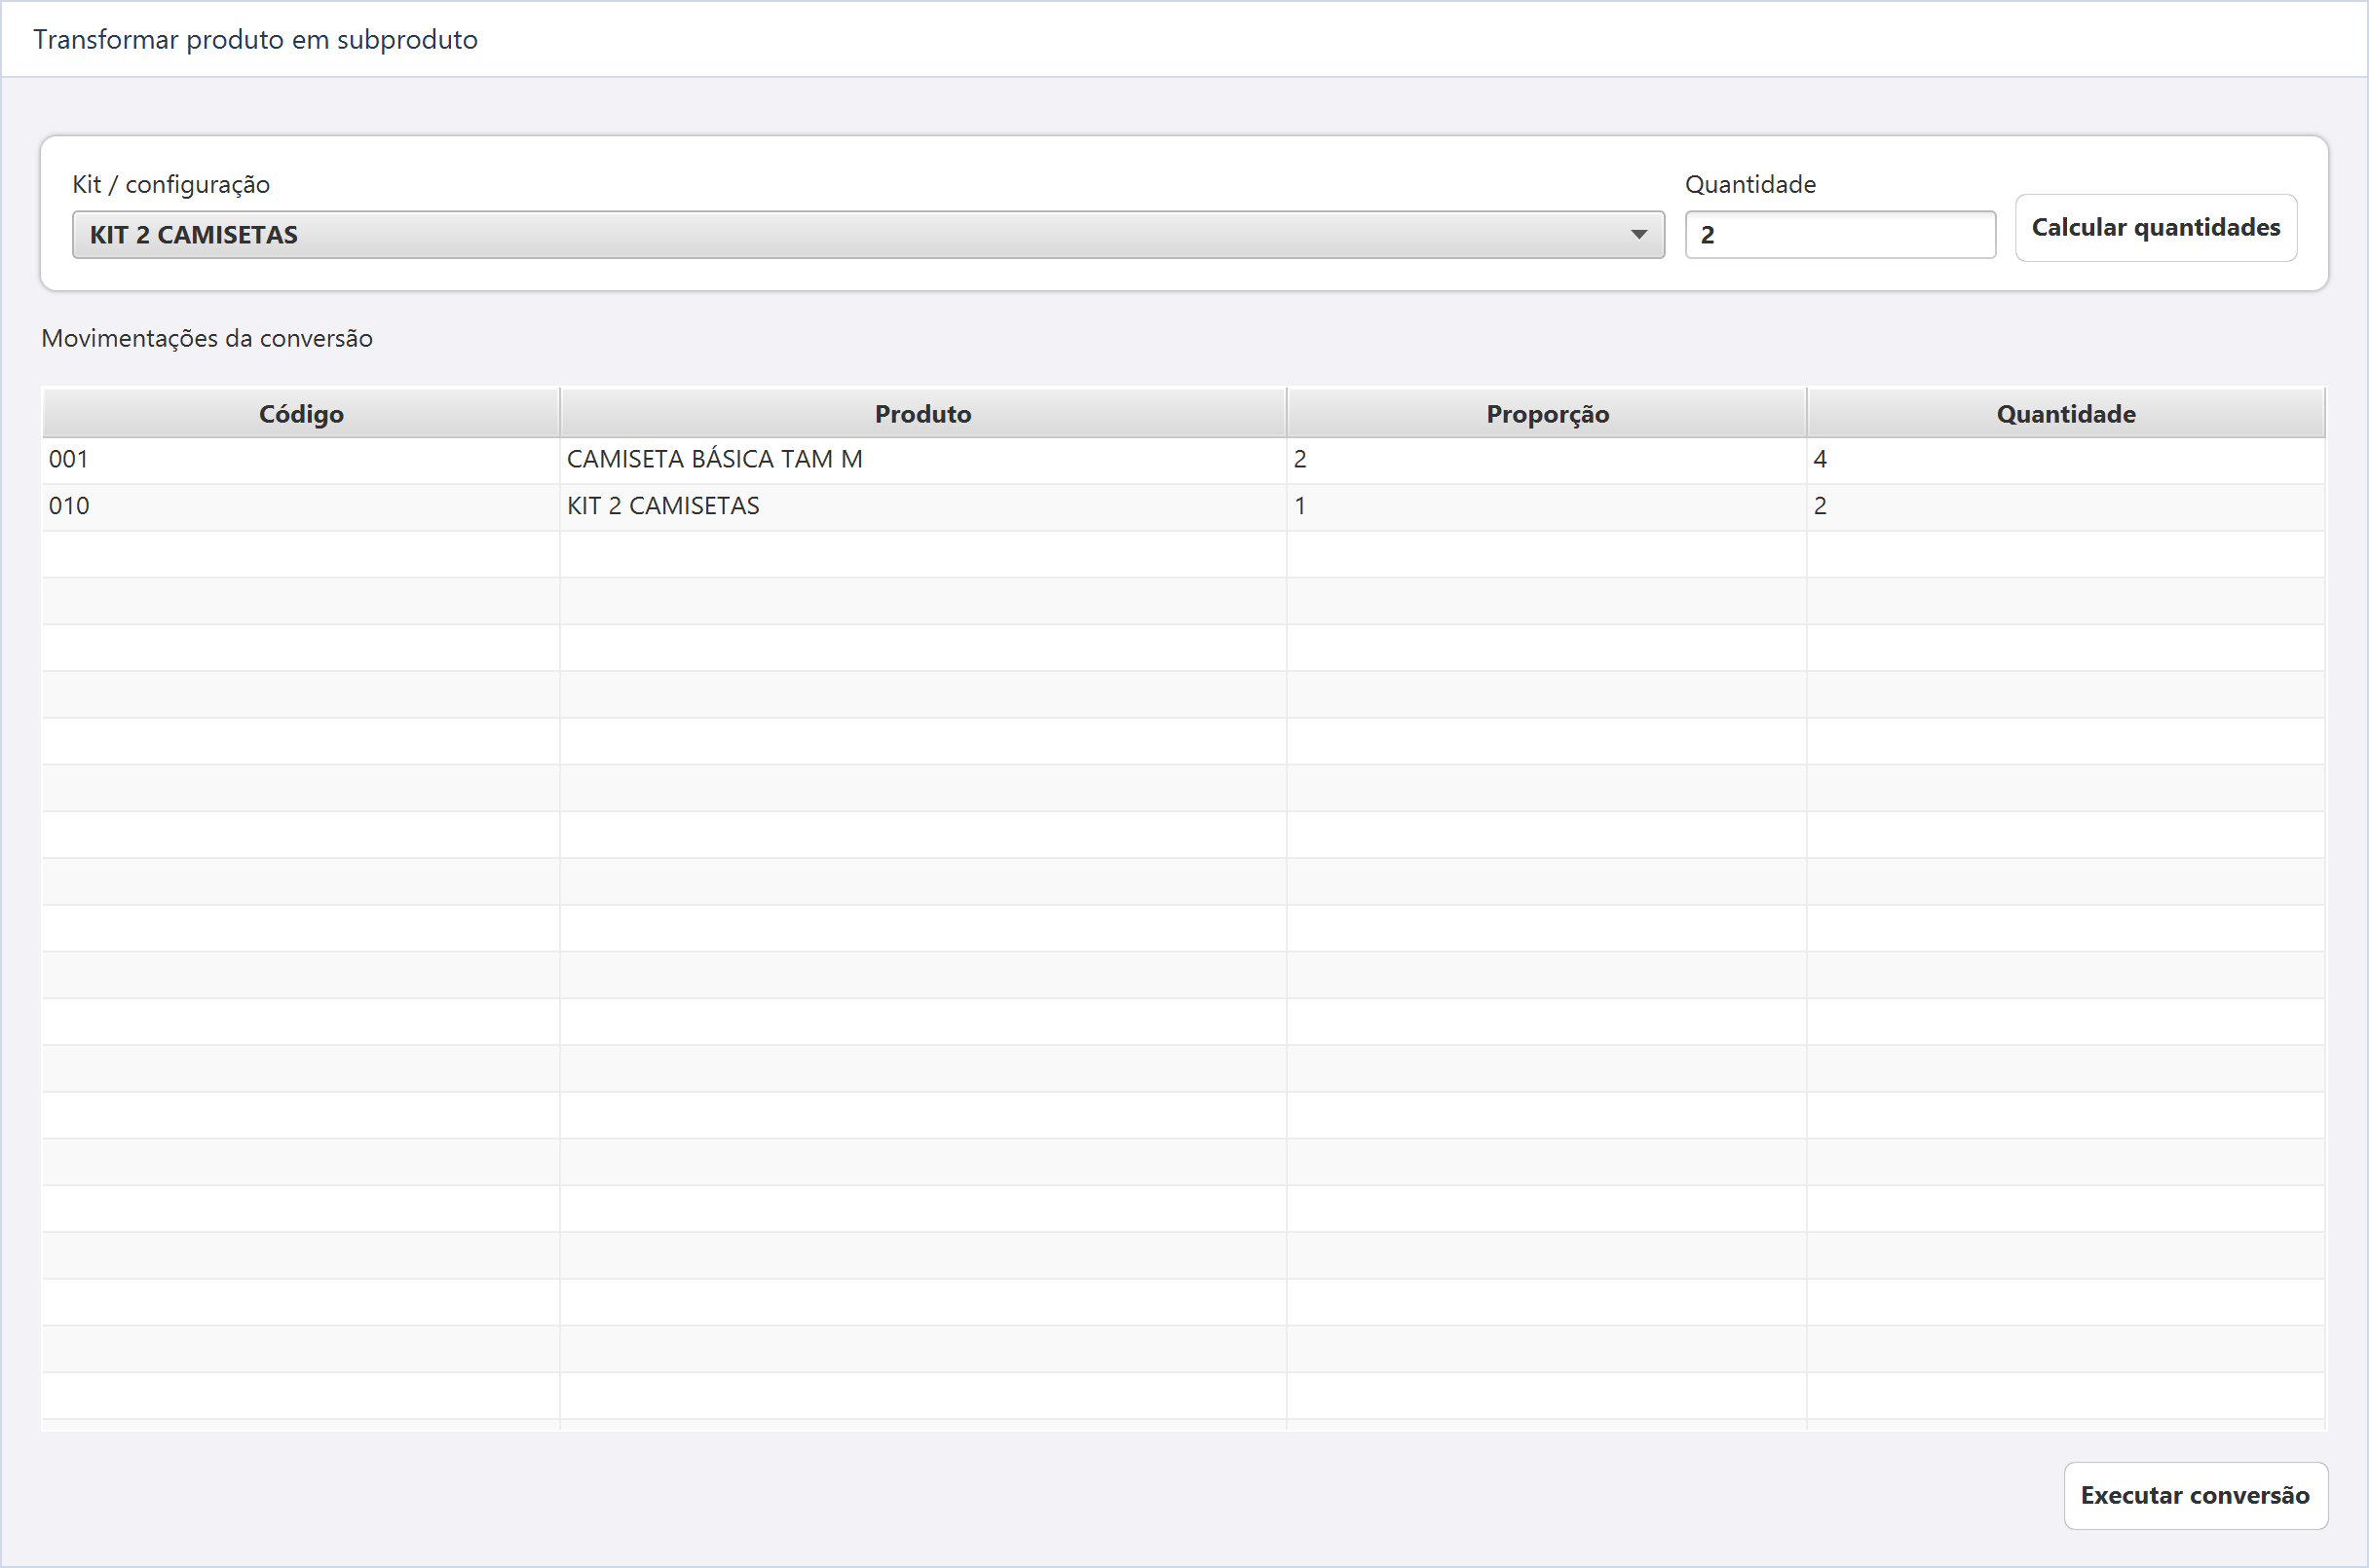
Task: Select the CAMISETA BÁSICA TAM M cell
Action: pyautogui.click(x=923, y=460)
